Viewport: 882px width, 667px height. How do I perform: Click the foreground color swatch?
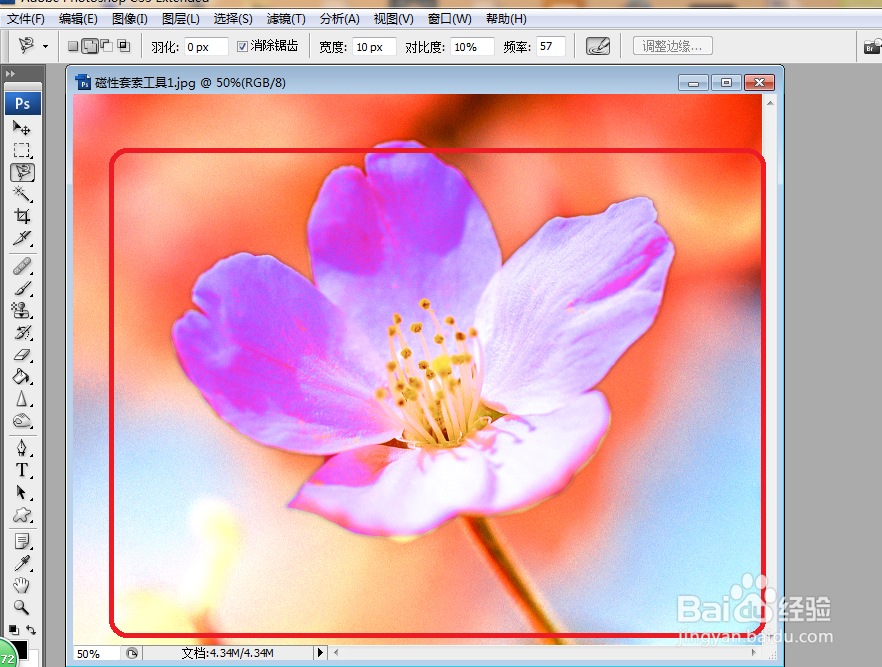tap(20, 649)
